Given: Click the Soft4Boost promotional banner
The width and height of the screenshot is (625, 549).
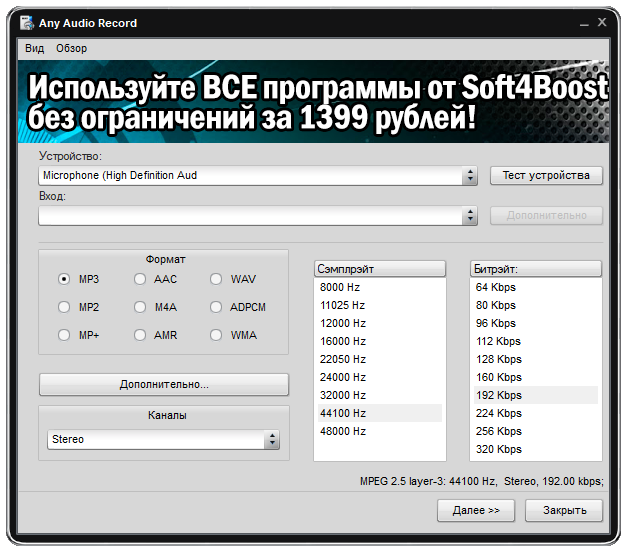Looking at the screenshot, I should pos(313,101).
